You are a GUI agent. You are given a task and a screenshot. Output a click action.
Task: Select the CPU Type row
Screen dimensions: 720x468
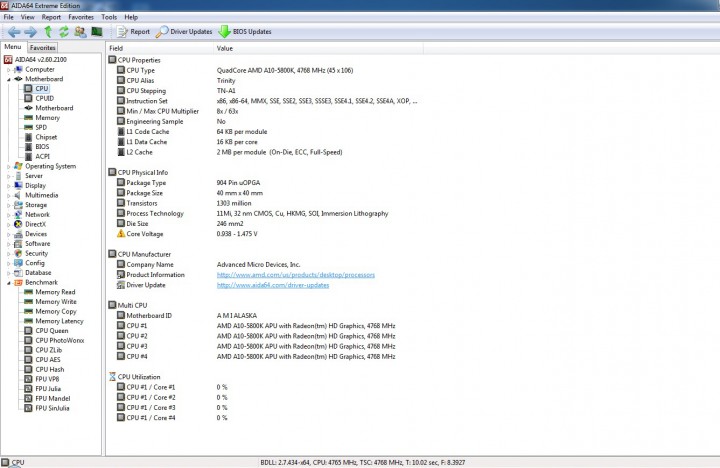pos(266,70)
